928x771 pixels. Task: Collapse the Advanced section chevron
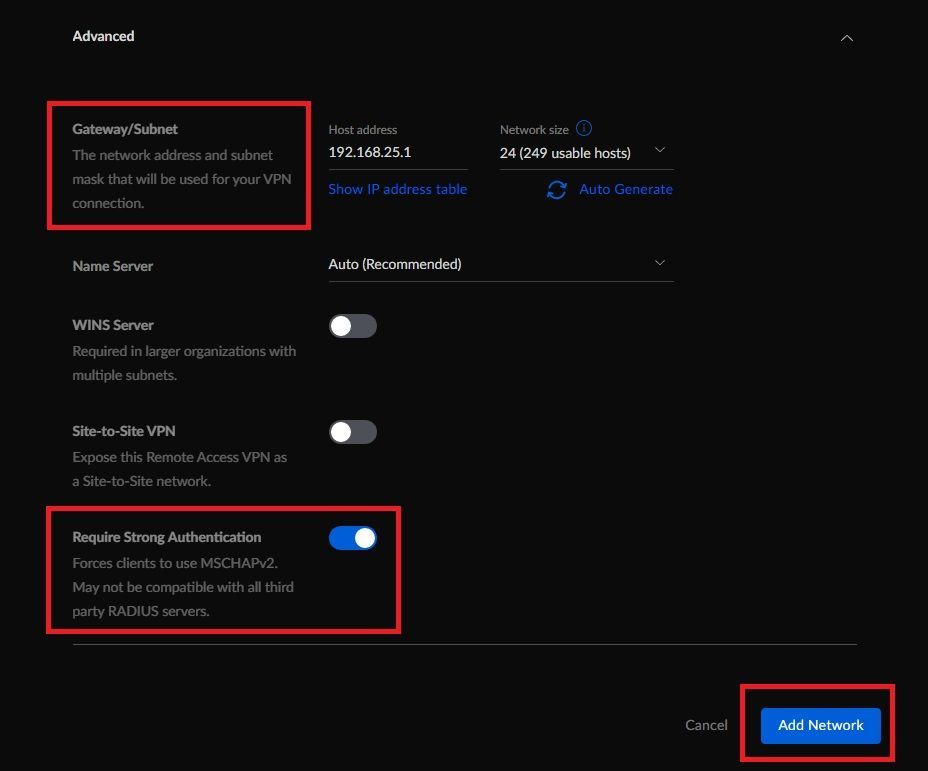click(x=846, y=38)
